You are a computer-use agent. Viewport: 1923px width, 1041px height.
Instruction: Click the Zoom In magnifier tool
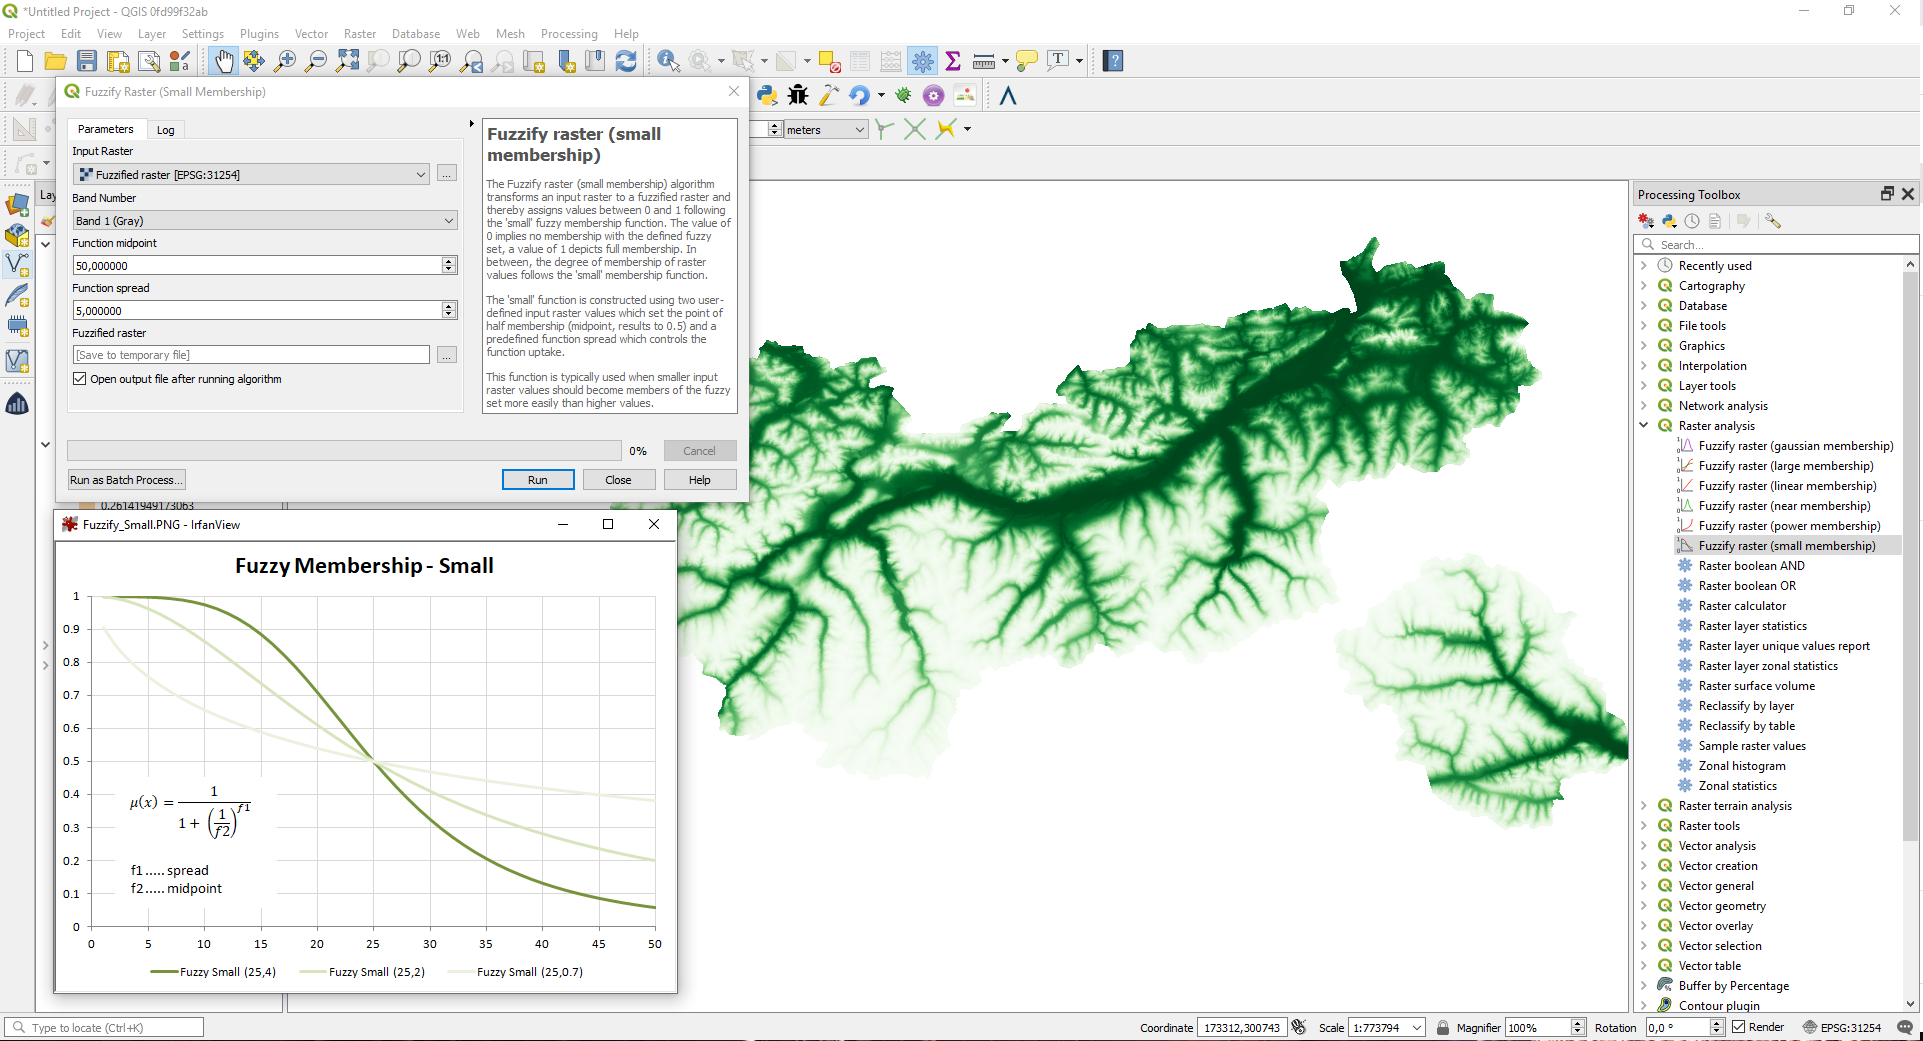coord(285,61)
